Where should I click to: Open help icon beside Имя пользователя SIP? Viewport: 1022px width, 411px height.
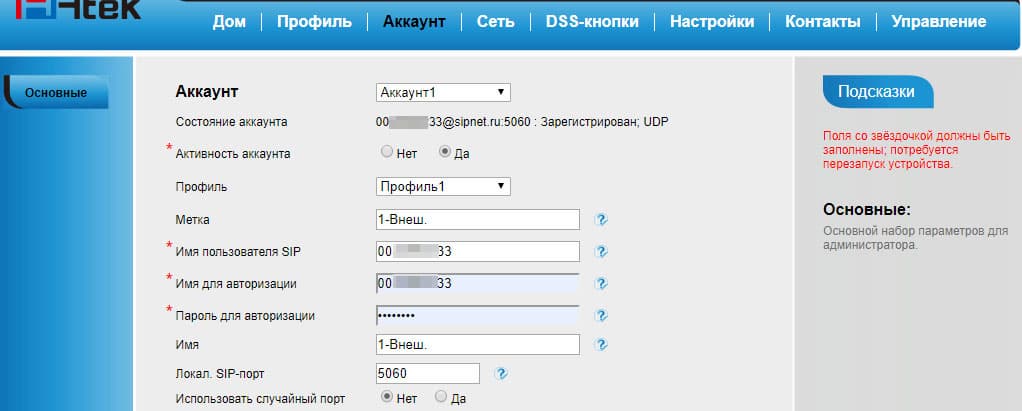(x=601, y=251)
